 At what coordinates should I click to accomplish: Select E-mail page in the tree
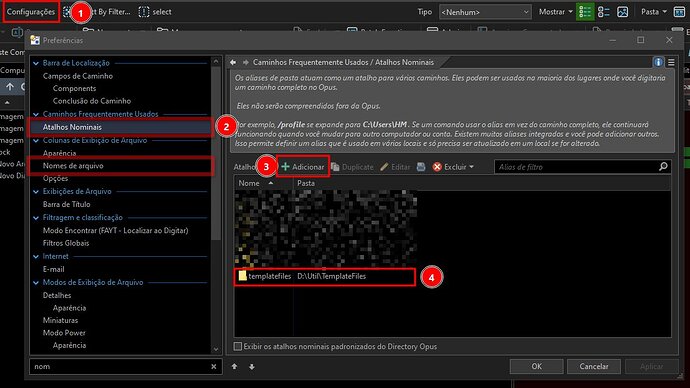(x=54, y=269)
